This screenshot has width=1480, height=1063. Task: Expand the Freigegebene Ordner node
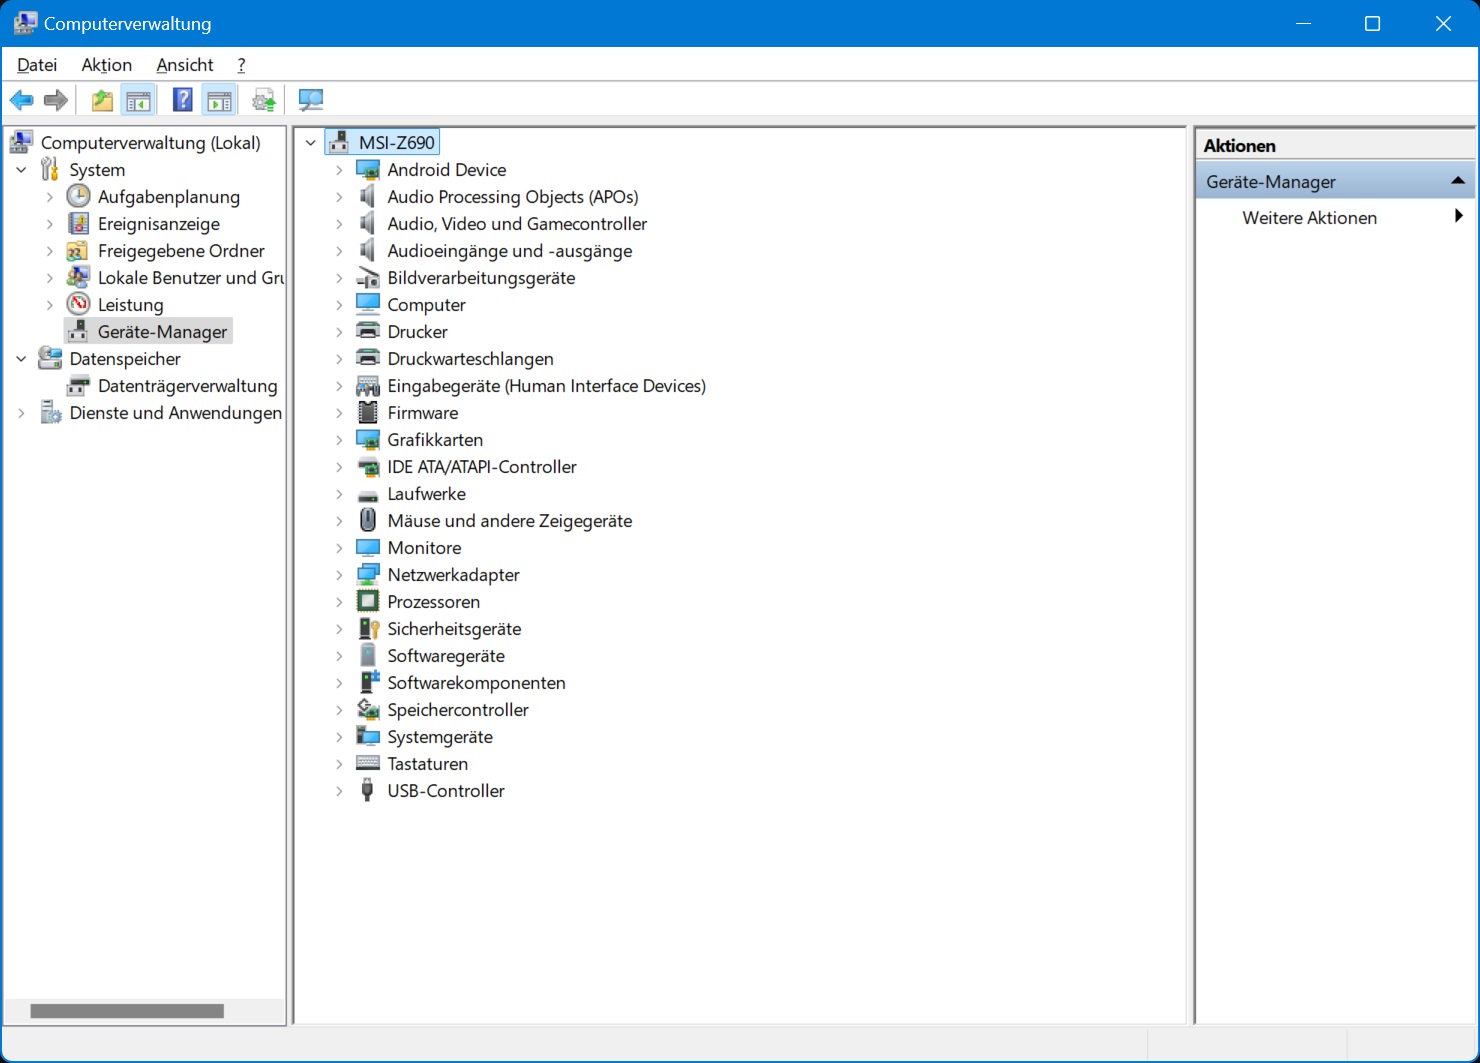(50, 251)
